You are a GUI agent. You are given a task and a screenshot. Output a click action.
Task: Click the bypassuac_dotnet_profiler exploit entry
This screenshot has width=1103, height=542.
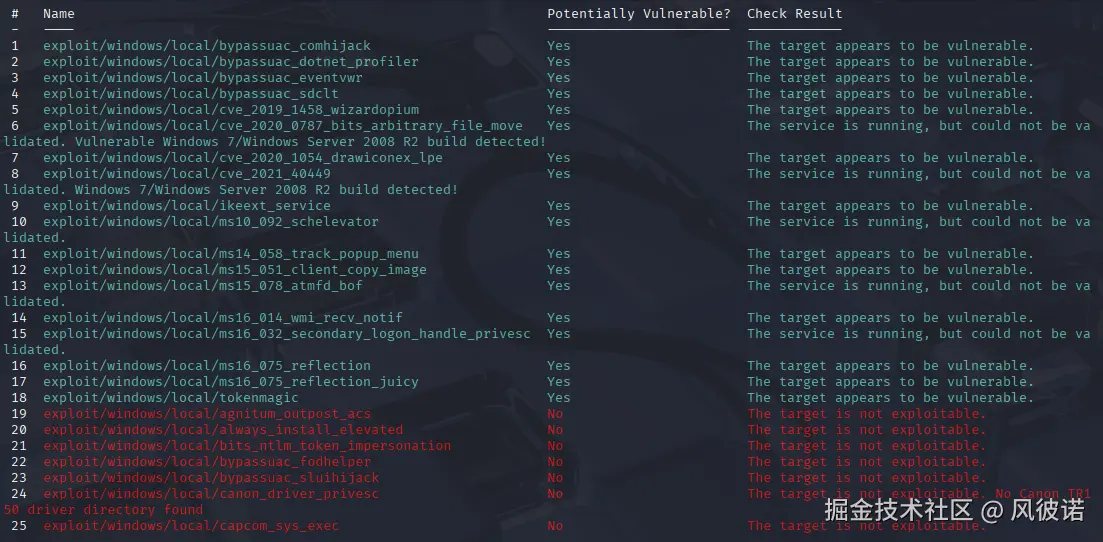[x=231, y=62]
